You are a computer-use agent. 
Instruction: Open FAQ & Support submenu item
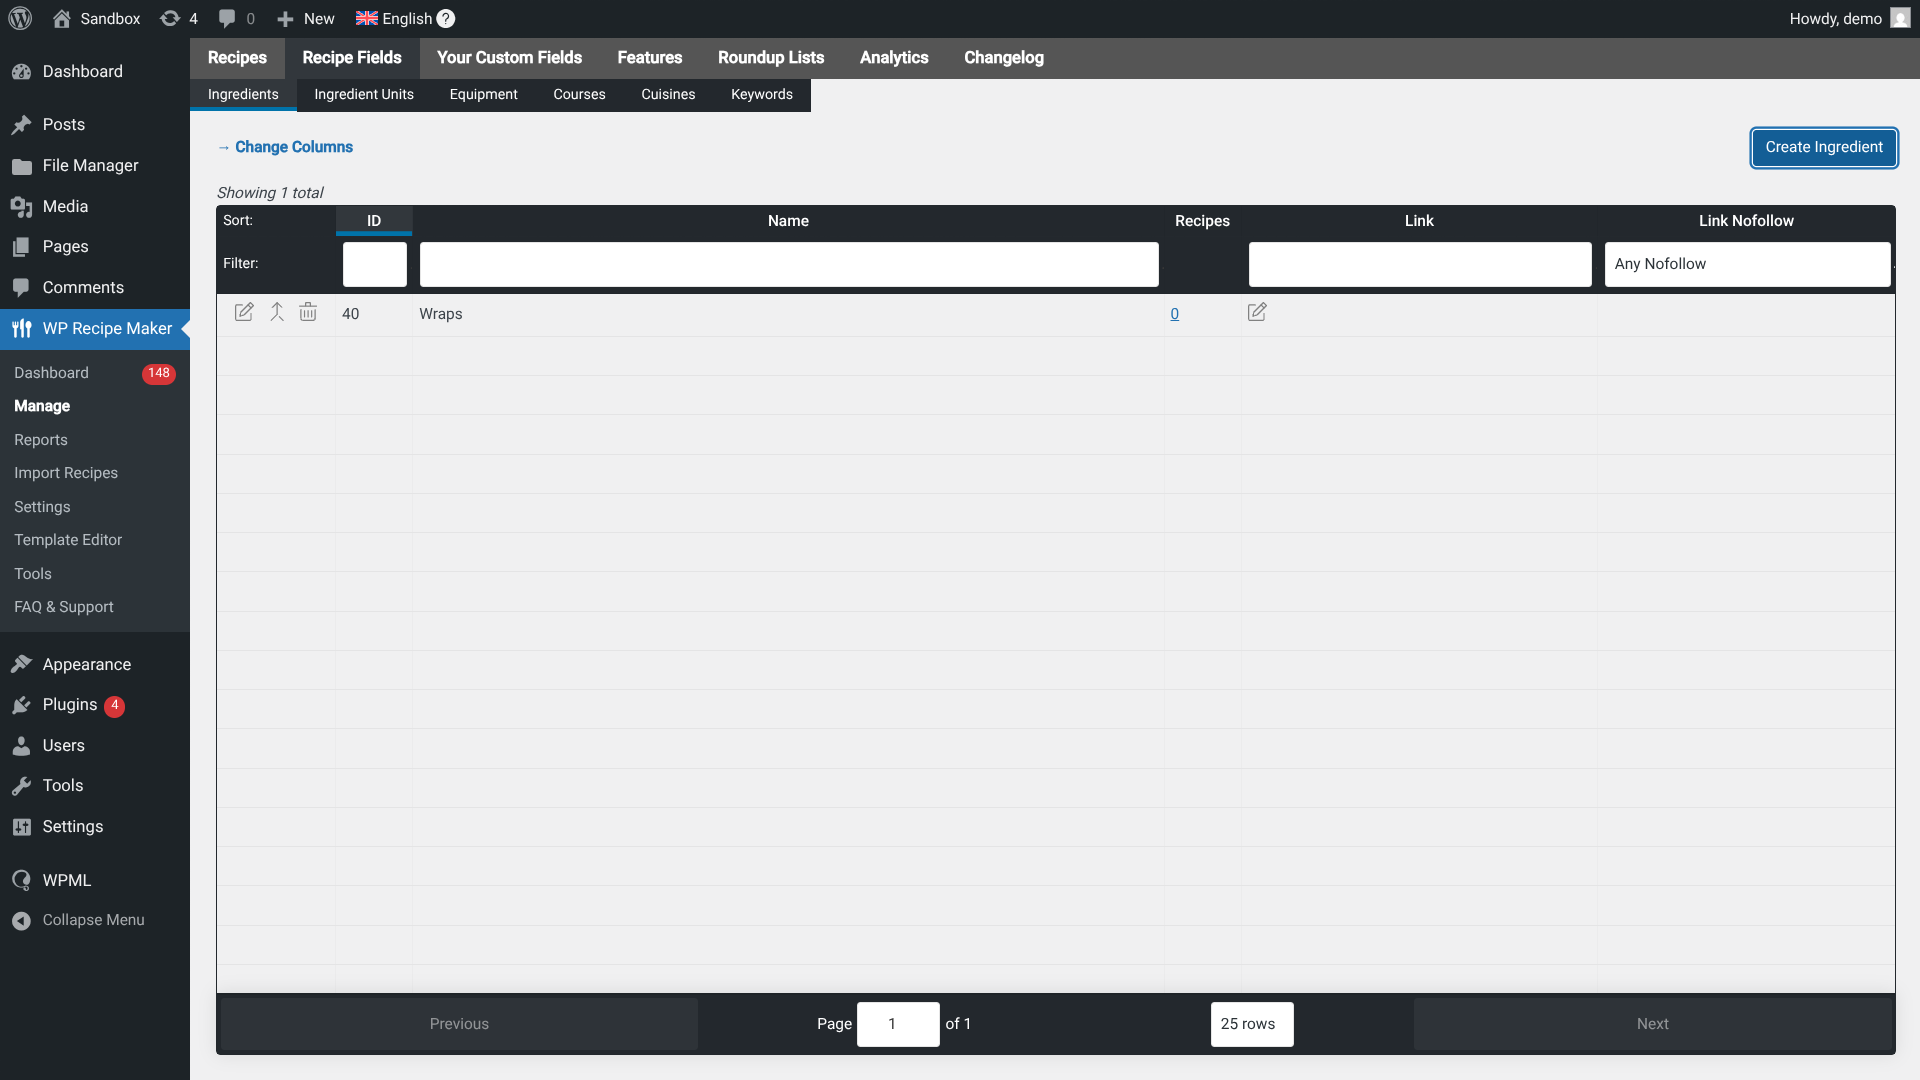(x=64, y=607)
